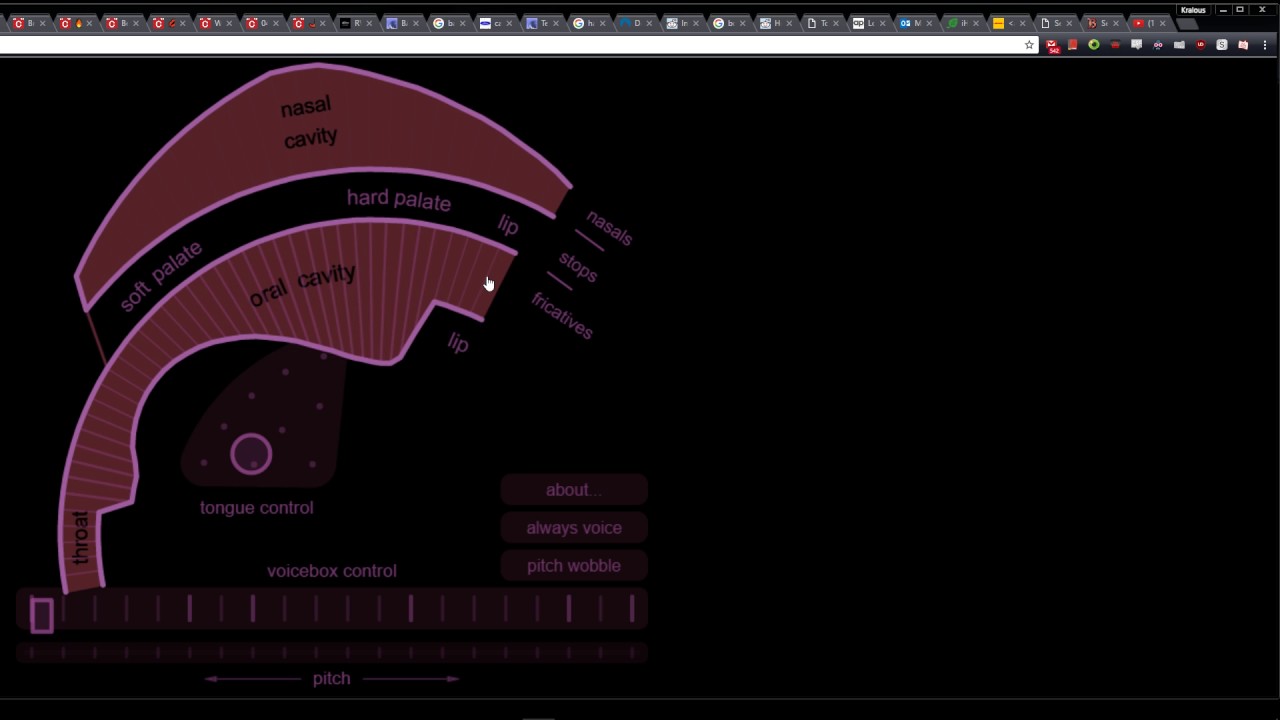Click the browser address bar
This screenshot has height=720, width=1280.
(510, 45)
